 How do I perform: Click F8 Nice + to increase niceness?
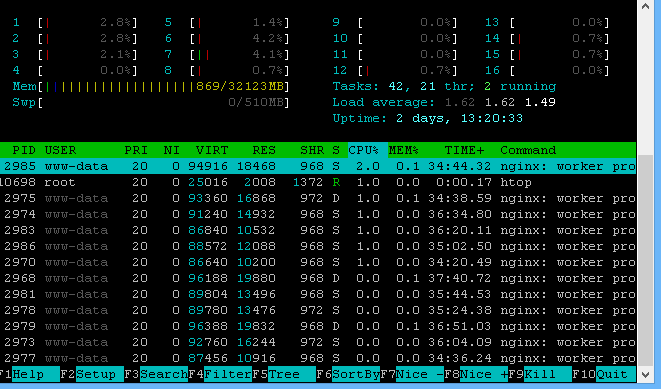(476, 374)
